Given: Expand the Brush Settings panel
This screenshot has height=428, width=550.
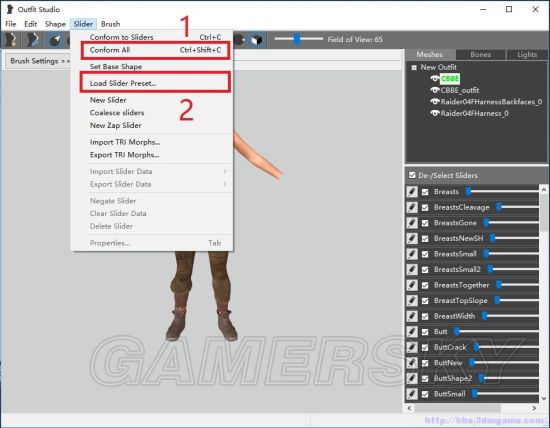Looking at the screenshot, I should coord(40,61).
